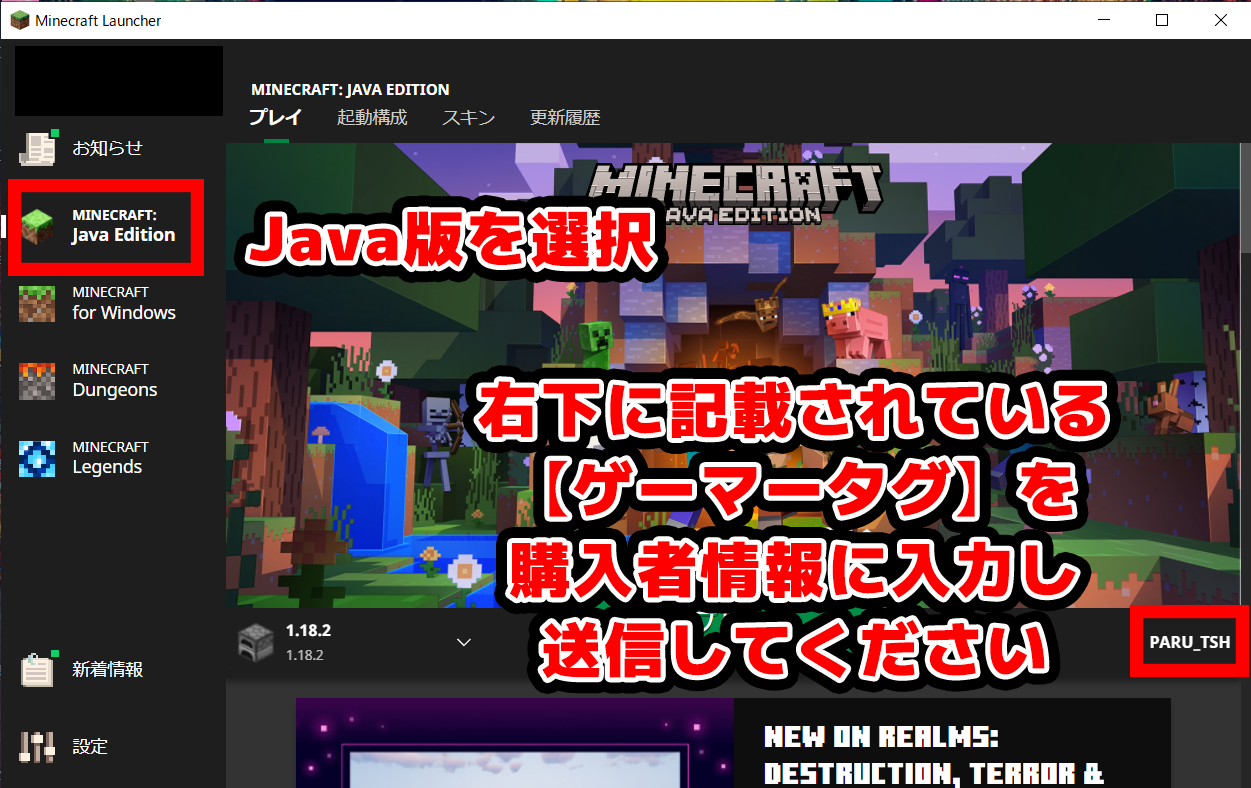The width and height of the screenshot is (1251, 788).
Task: Click the Legends sidebar label
Action: (x=107, y=467)
